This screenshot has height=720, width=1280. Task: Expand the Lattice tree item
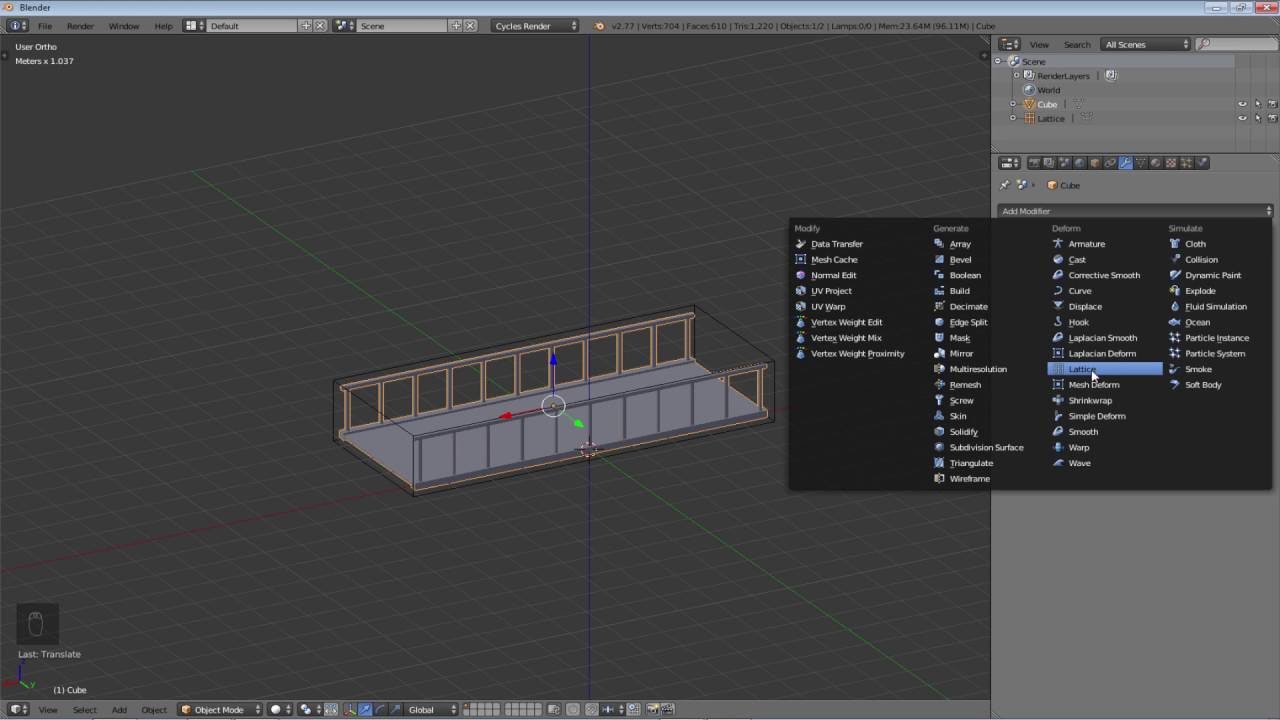tap(1013, 118)
